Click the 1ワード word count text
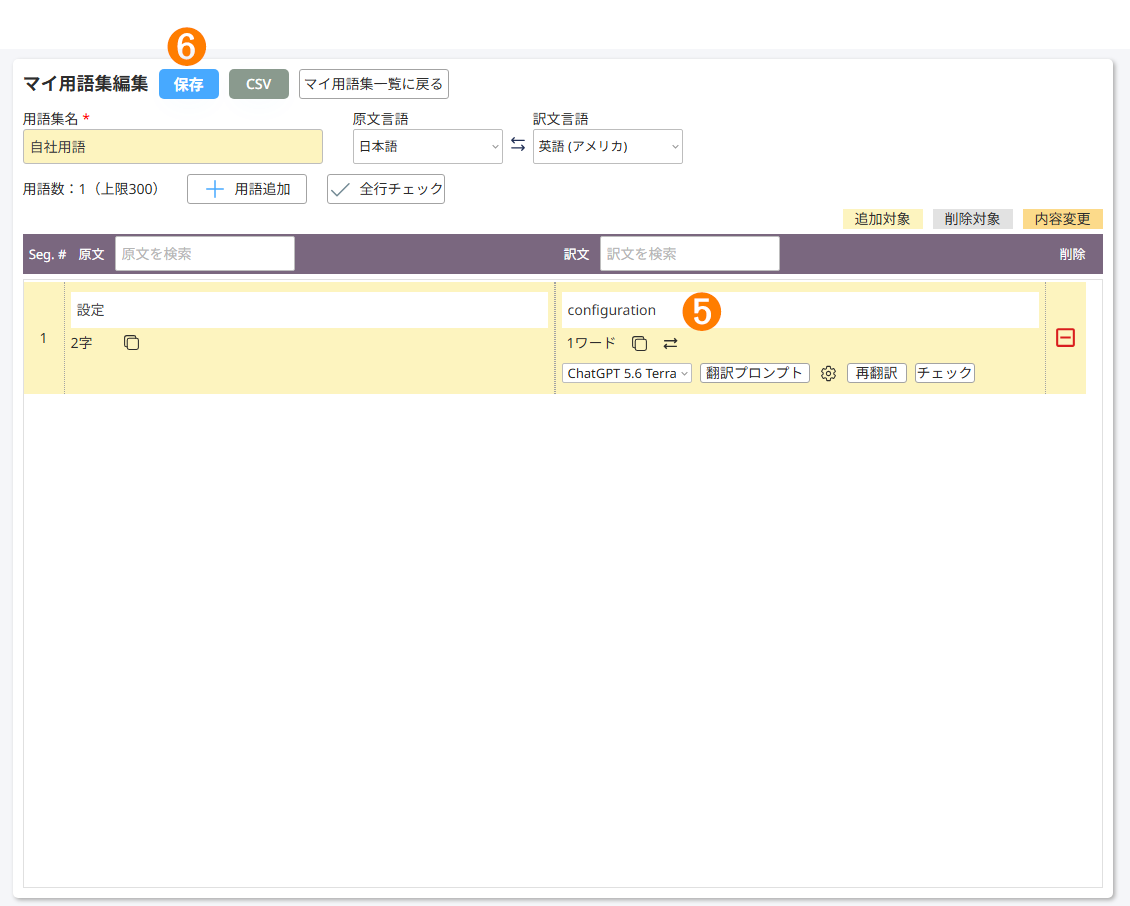 pyautogui.click(x=591, y=343)
